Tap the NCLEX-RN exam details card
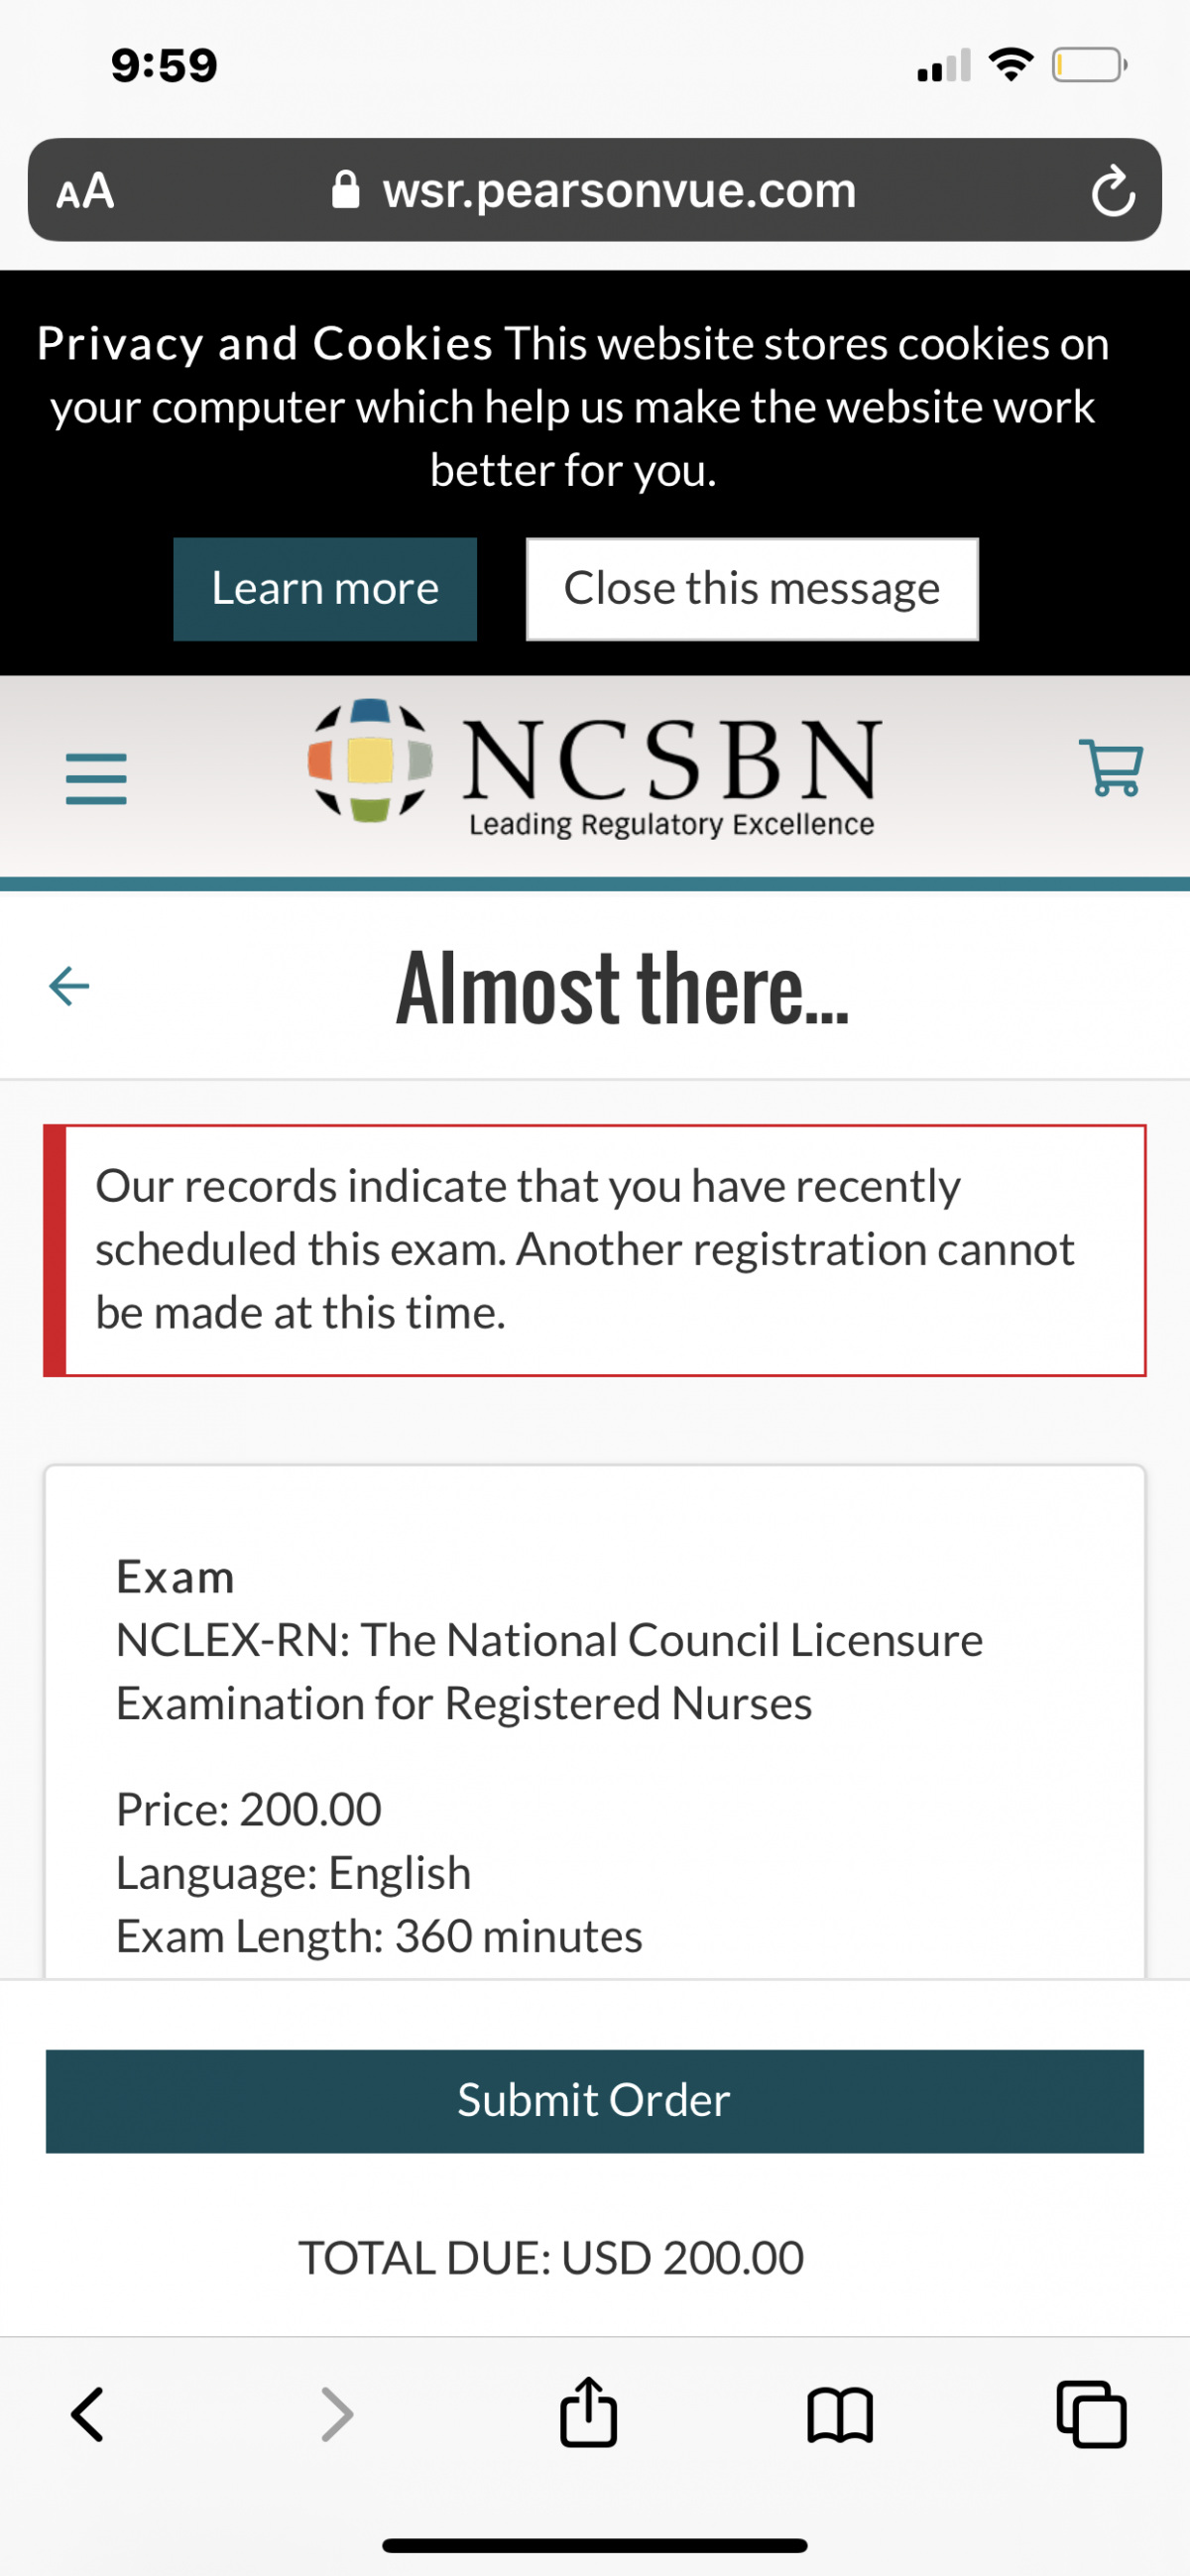The width and height of the screenshot is (1190, 2576). click(x=594, y=1720)
